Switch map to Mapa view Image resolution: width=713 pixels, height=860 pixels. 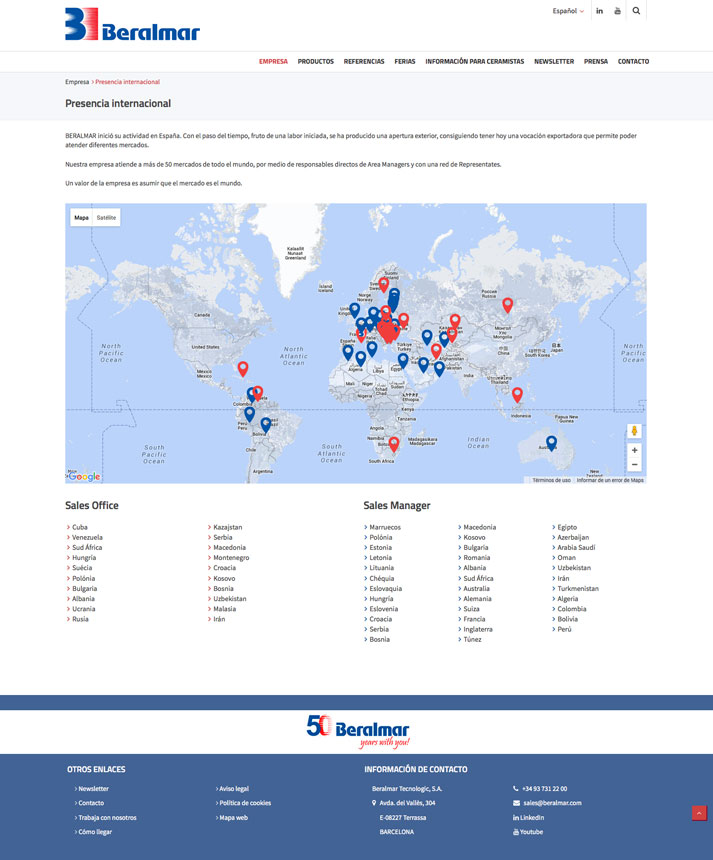tap(81, 218)
